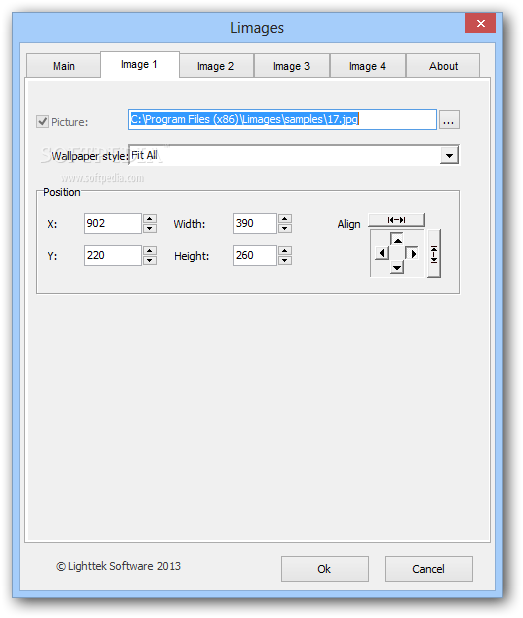
Task: Expand the Wallpaper style dropdown arrow
Action: click(x=449, y=155)
